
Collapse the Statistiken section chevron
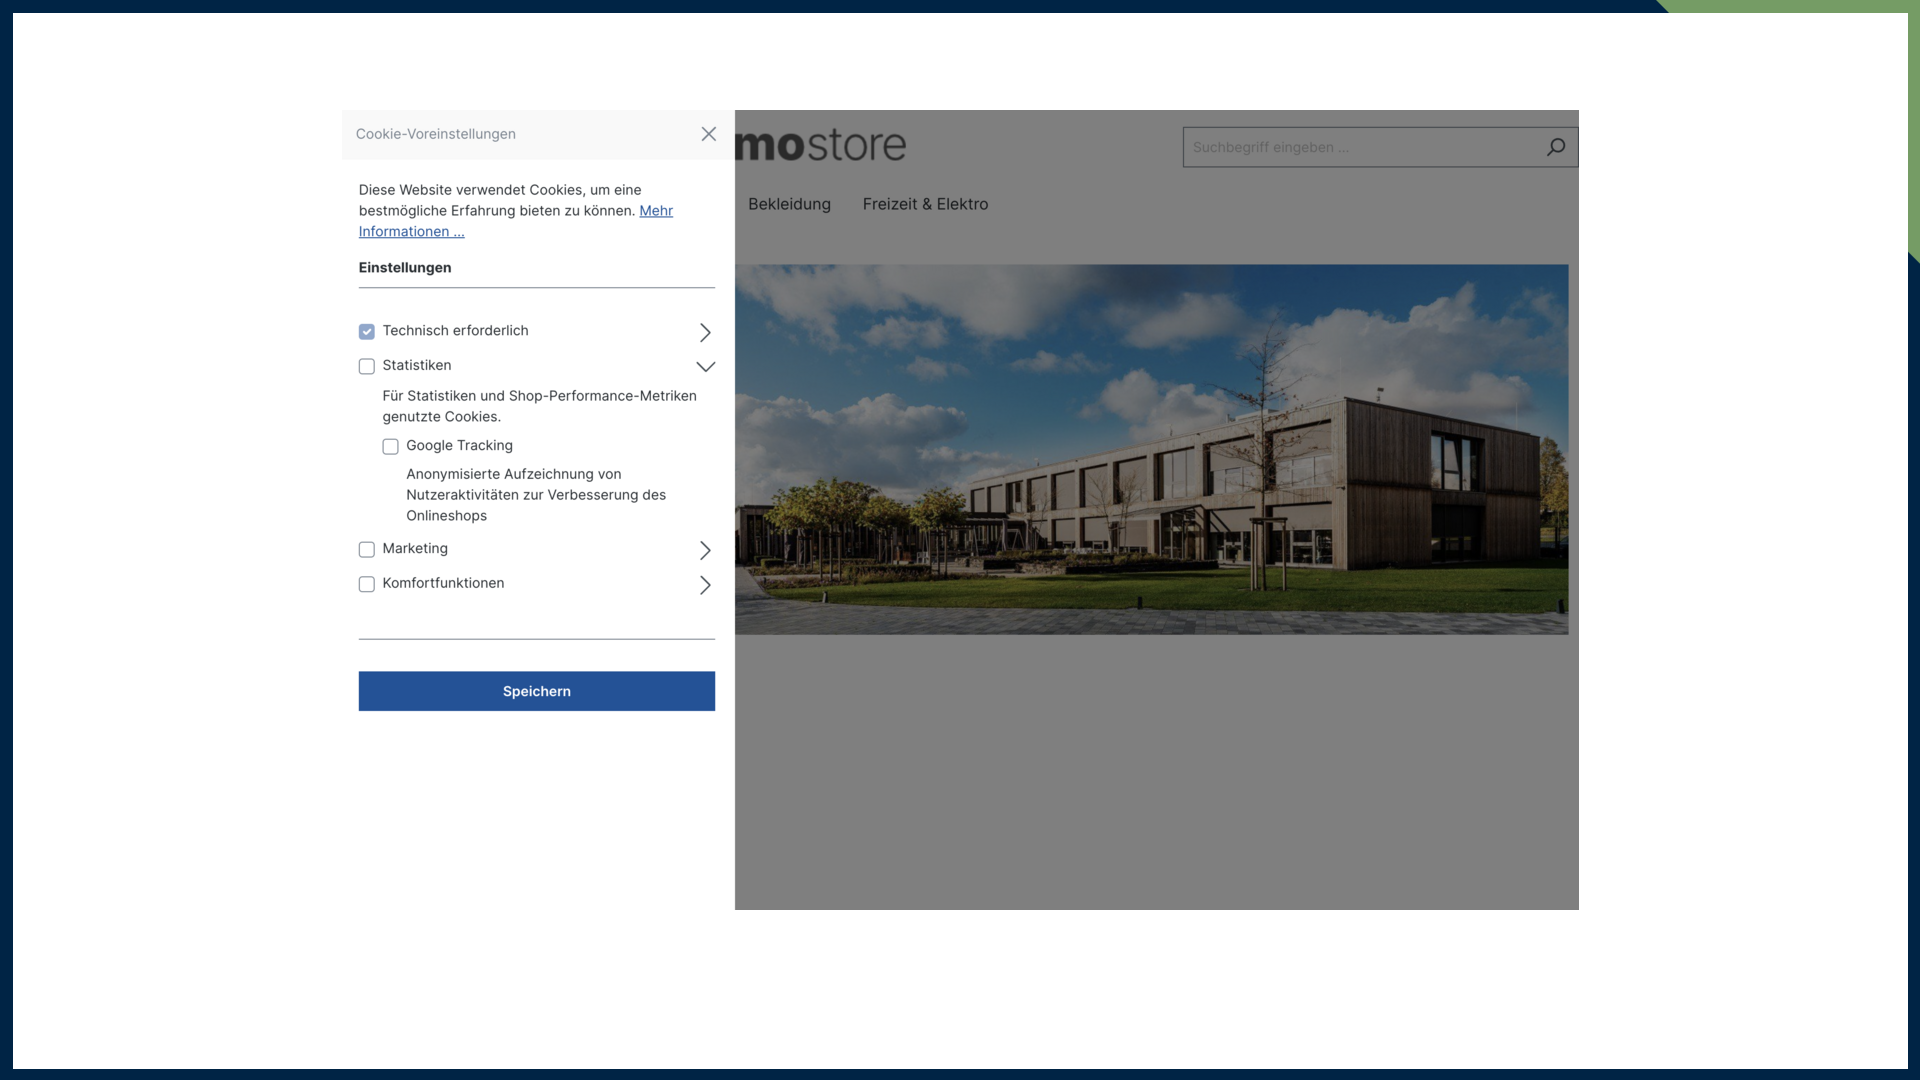pos(705,366)
